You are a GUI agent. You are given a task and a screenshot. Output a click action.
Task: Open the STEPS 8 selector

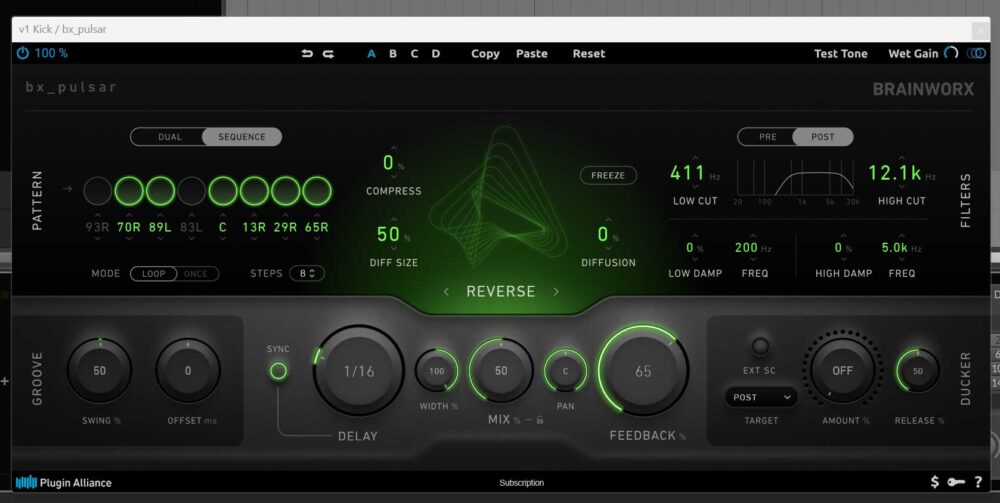coord(307,273)
